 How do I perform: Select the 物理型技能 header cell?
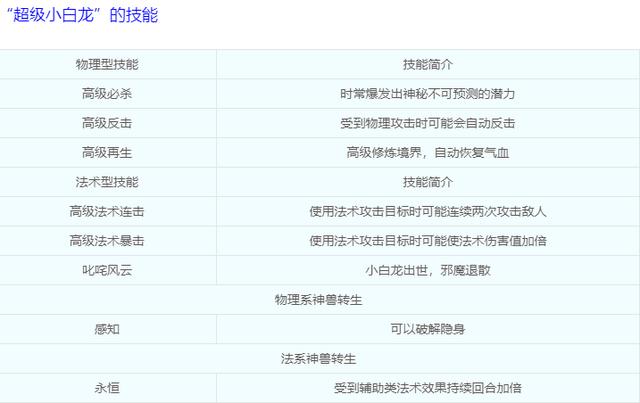(x=107, y=65)
